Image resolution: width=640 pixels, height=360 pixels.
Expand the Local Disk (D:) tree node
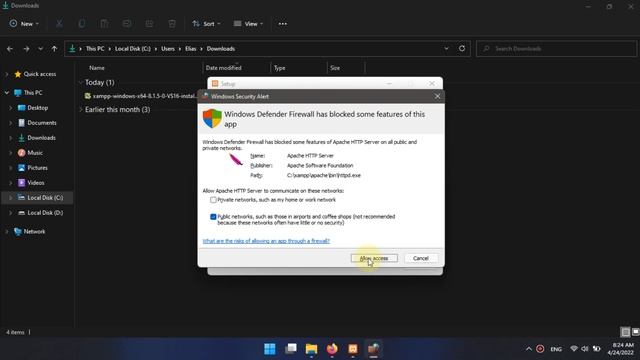click(11, 213)
